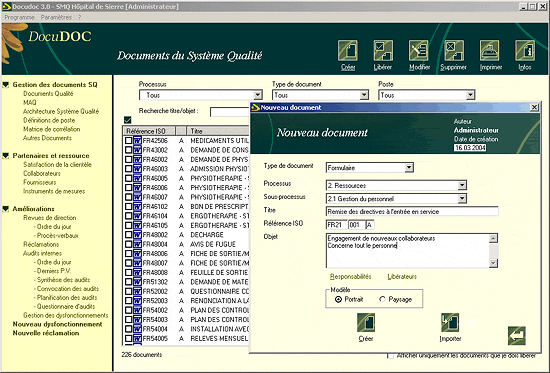This screenshot has height=373, width=550.
Task: Open the Processus filter dropdown
Action: (x=258, y=95)
